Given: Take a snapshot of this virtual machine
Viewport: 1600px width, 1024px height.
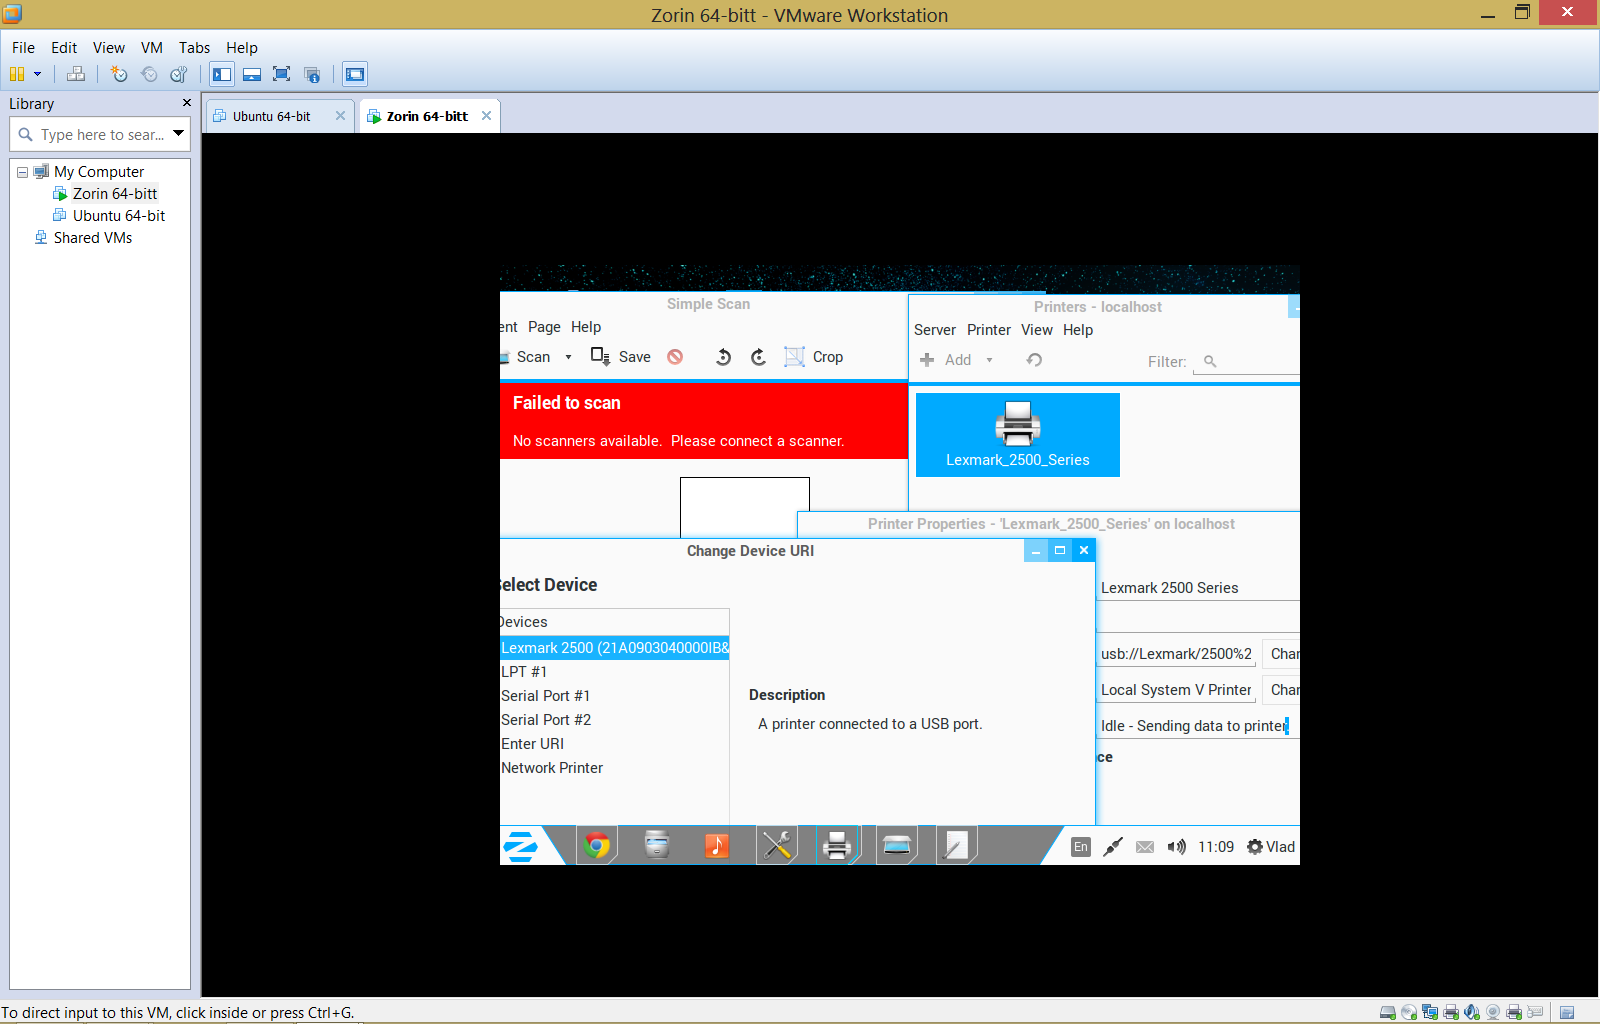Looking at the screenshot, I should tap(119, 74).
